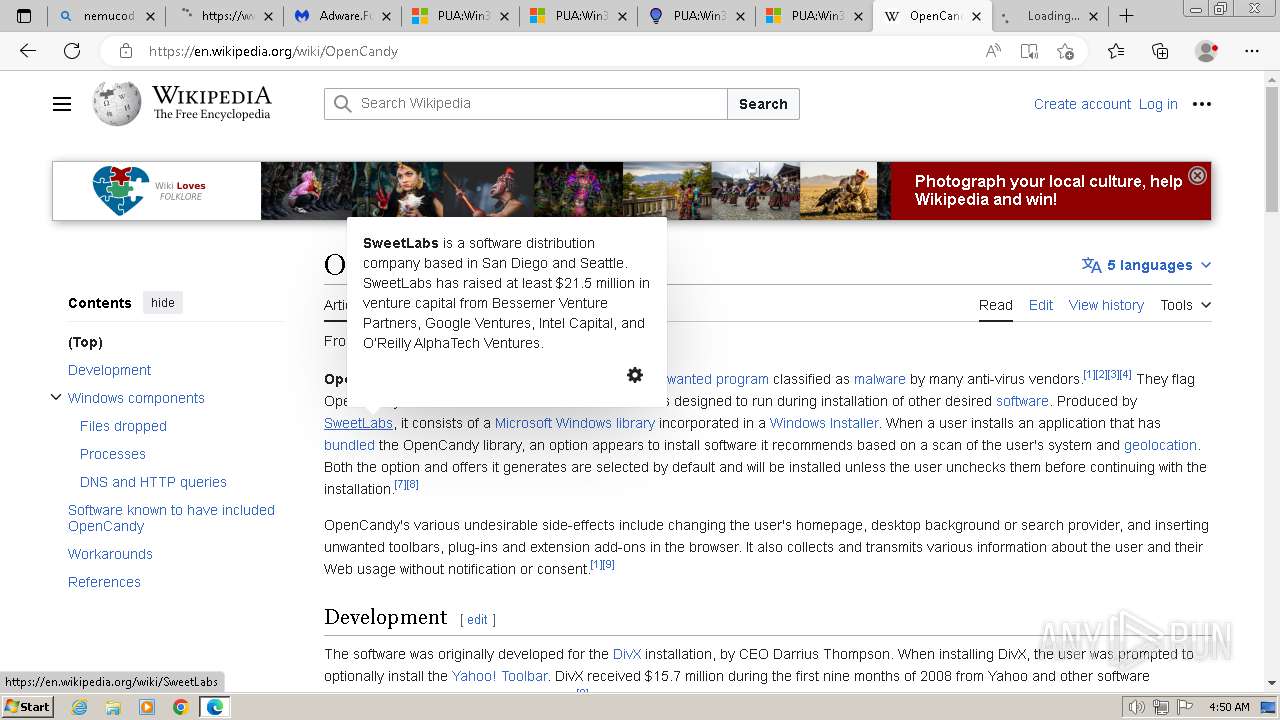Screen dimensions: 1280x720
Task: Open the Yahoo! Toolbar link
Action: point(500,676)
